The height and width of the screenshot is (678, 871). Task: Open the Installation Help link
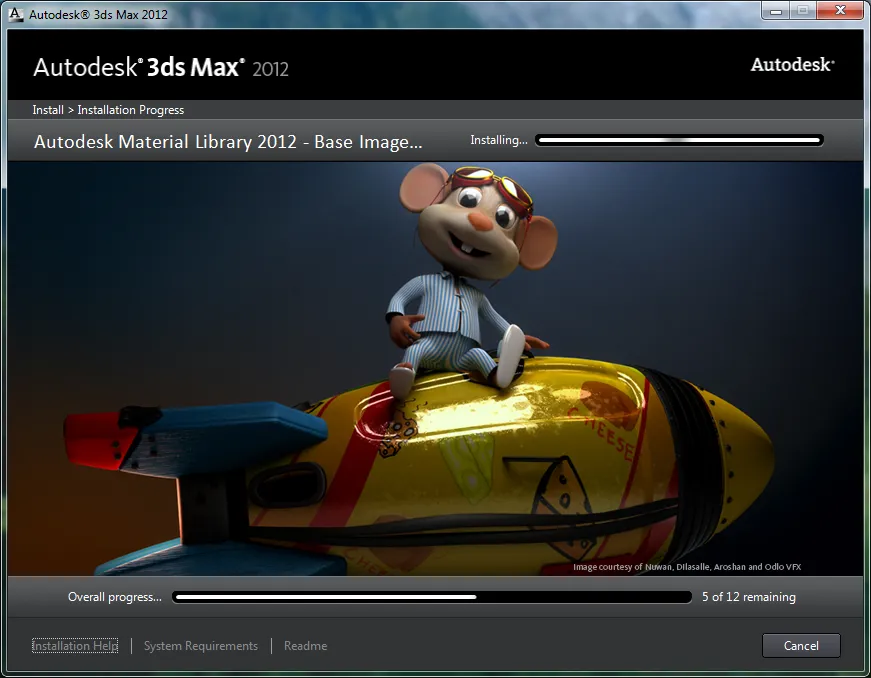click(x=75, y=646)
